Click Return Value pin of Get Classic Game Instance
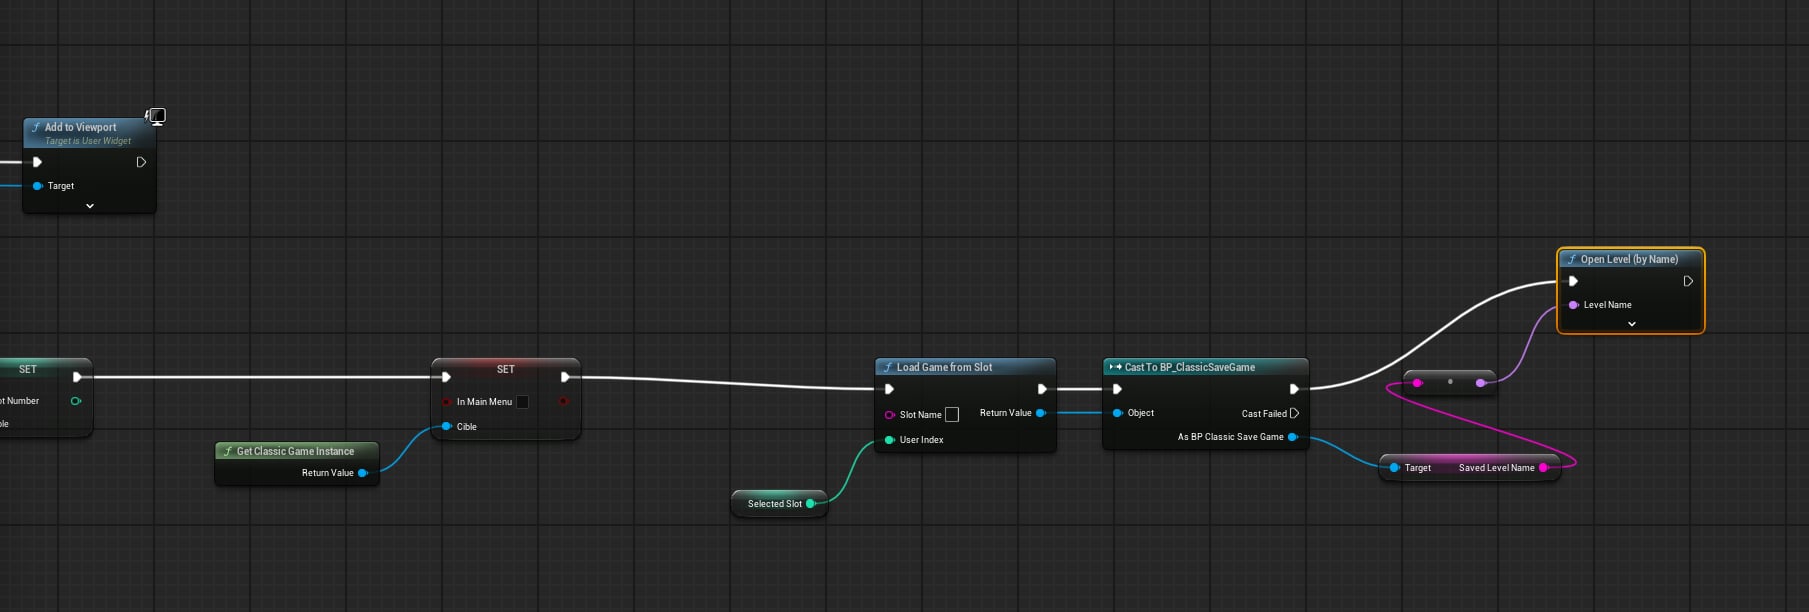 pos(362,473)
